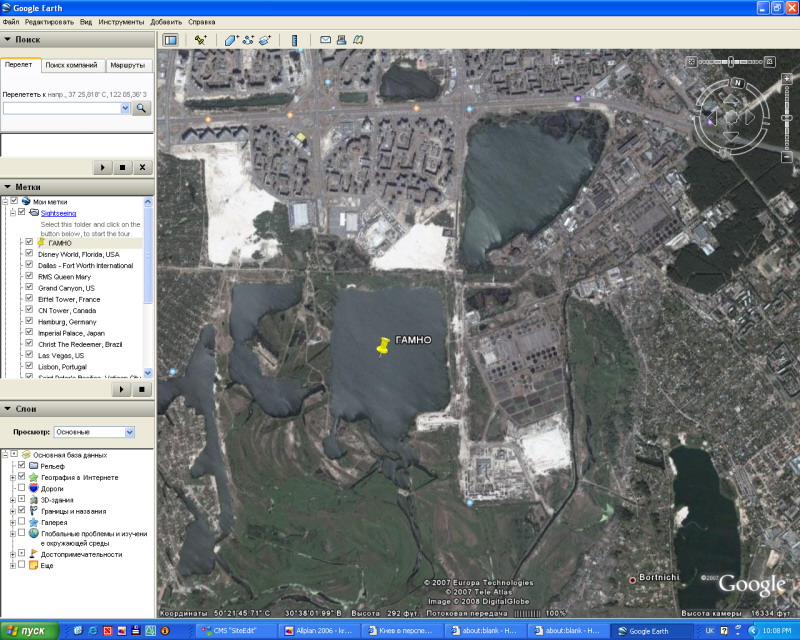Toggle Eiffel Tower, France checkbox
The height and width of the screenshot is (640, 800).
pyautogui.click(x=29, y=299)
